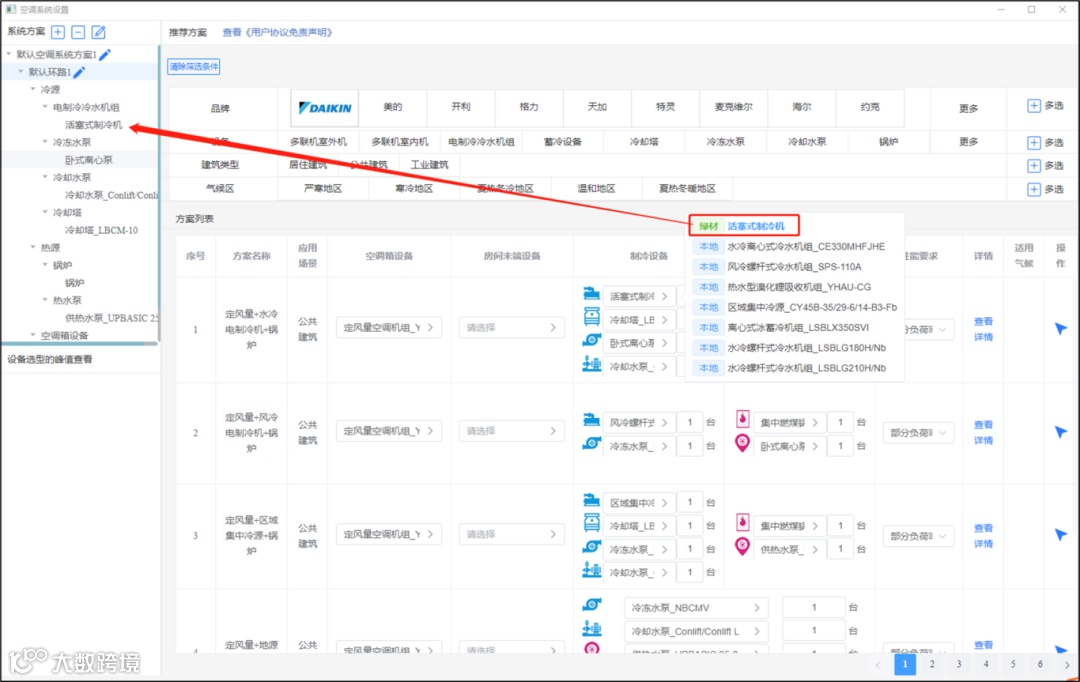Viewport: 1080px width, 682px height.
Task: Choose 风冷螺杆式冷水机组_SPS-110A option
Action: click(x=794, y=267)
